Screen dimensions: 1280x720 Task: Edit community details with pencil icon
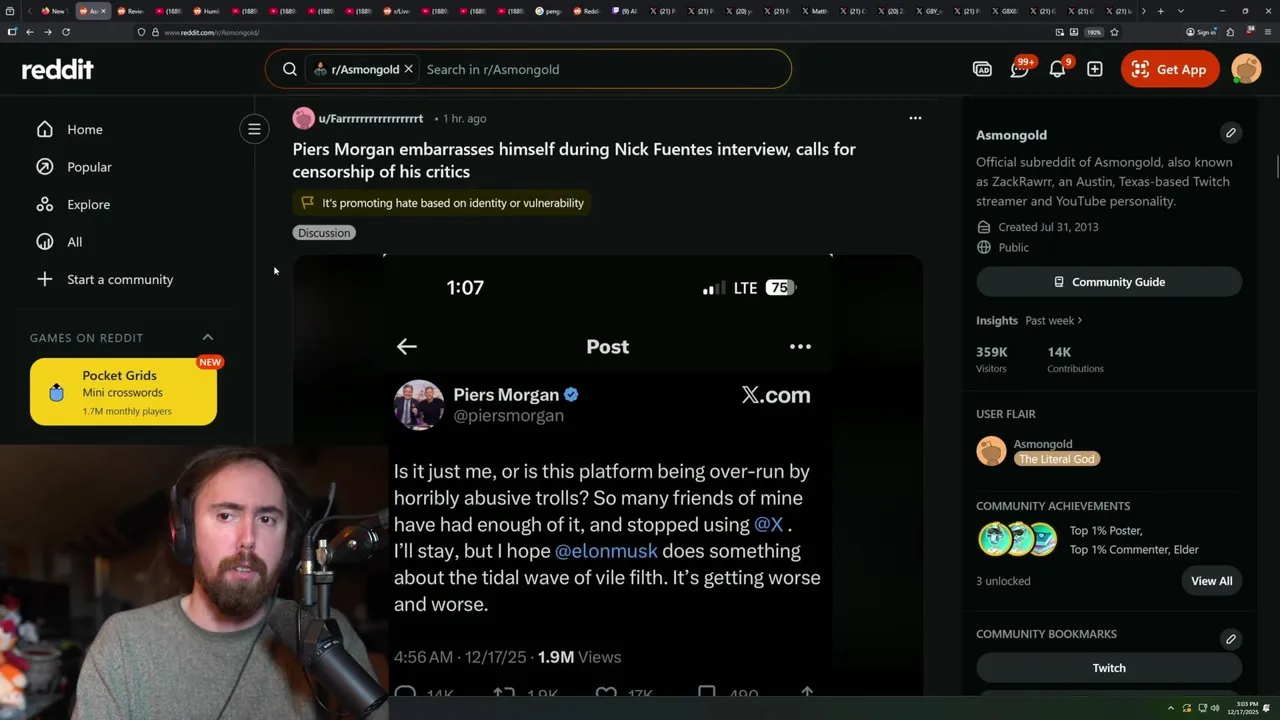tap(1231, 133)
